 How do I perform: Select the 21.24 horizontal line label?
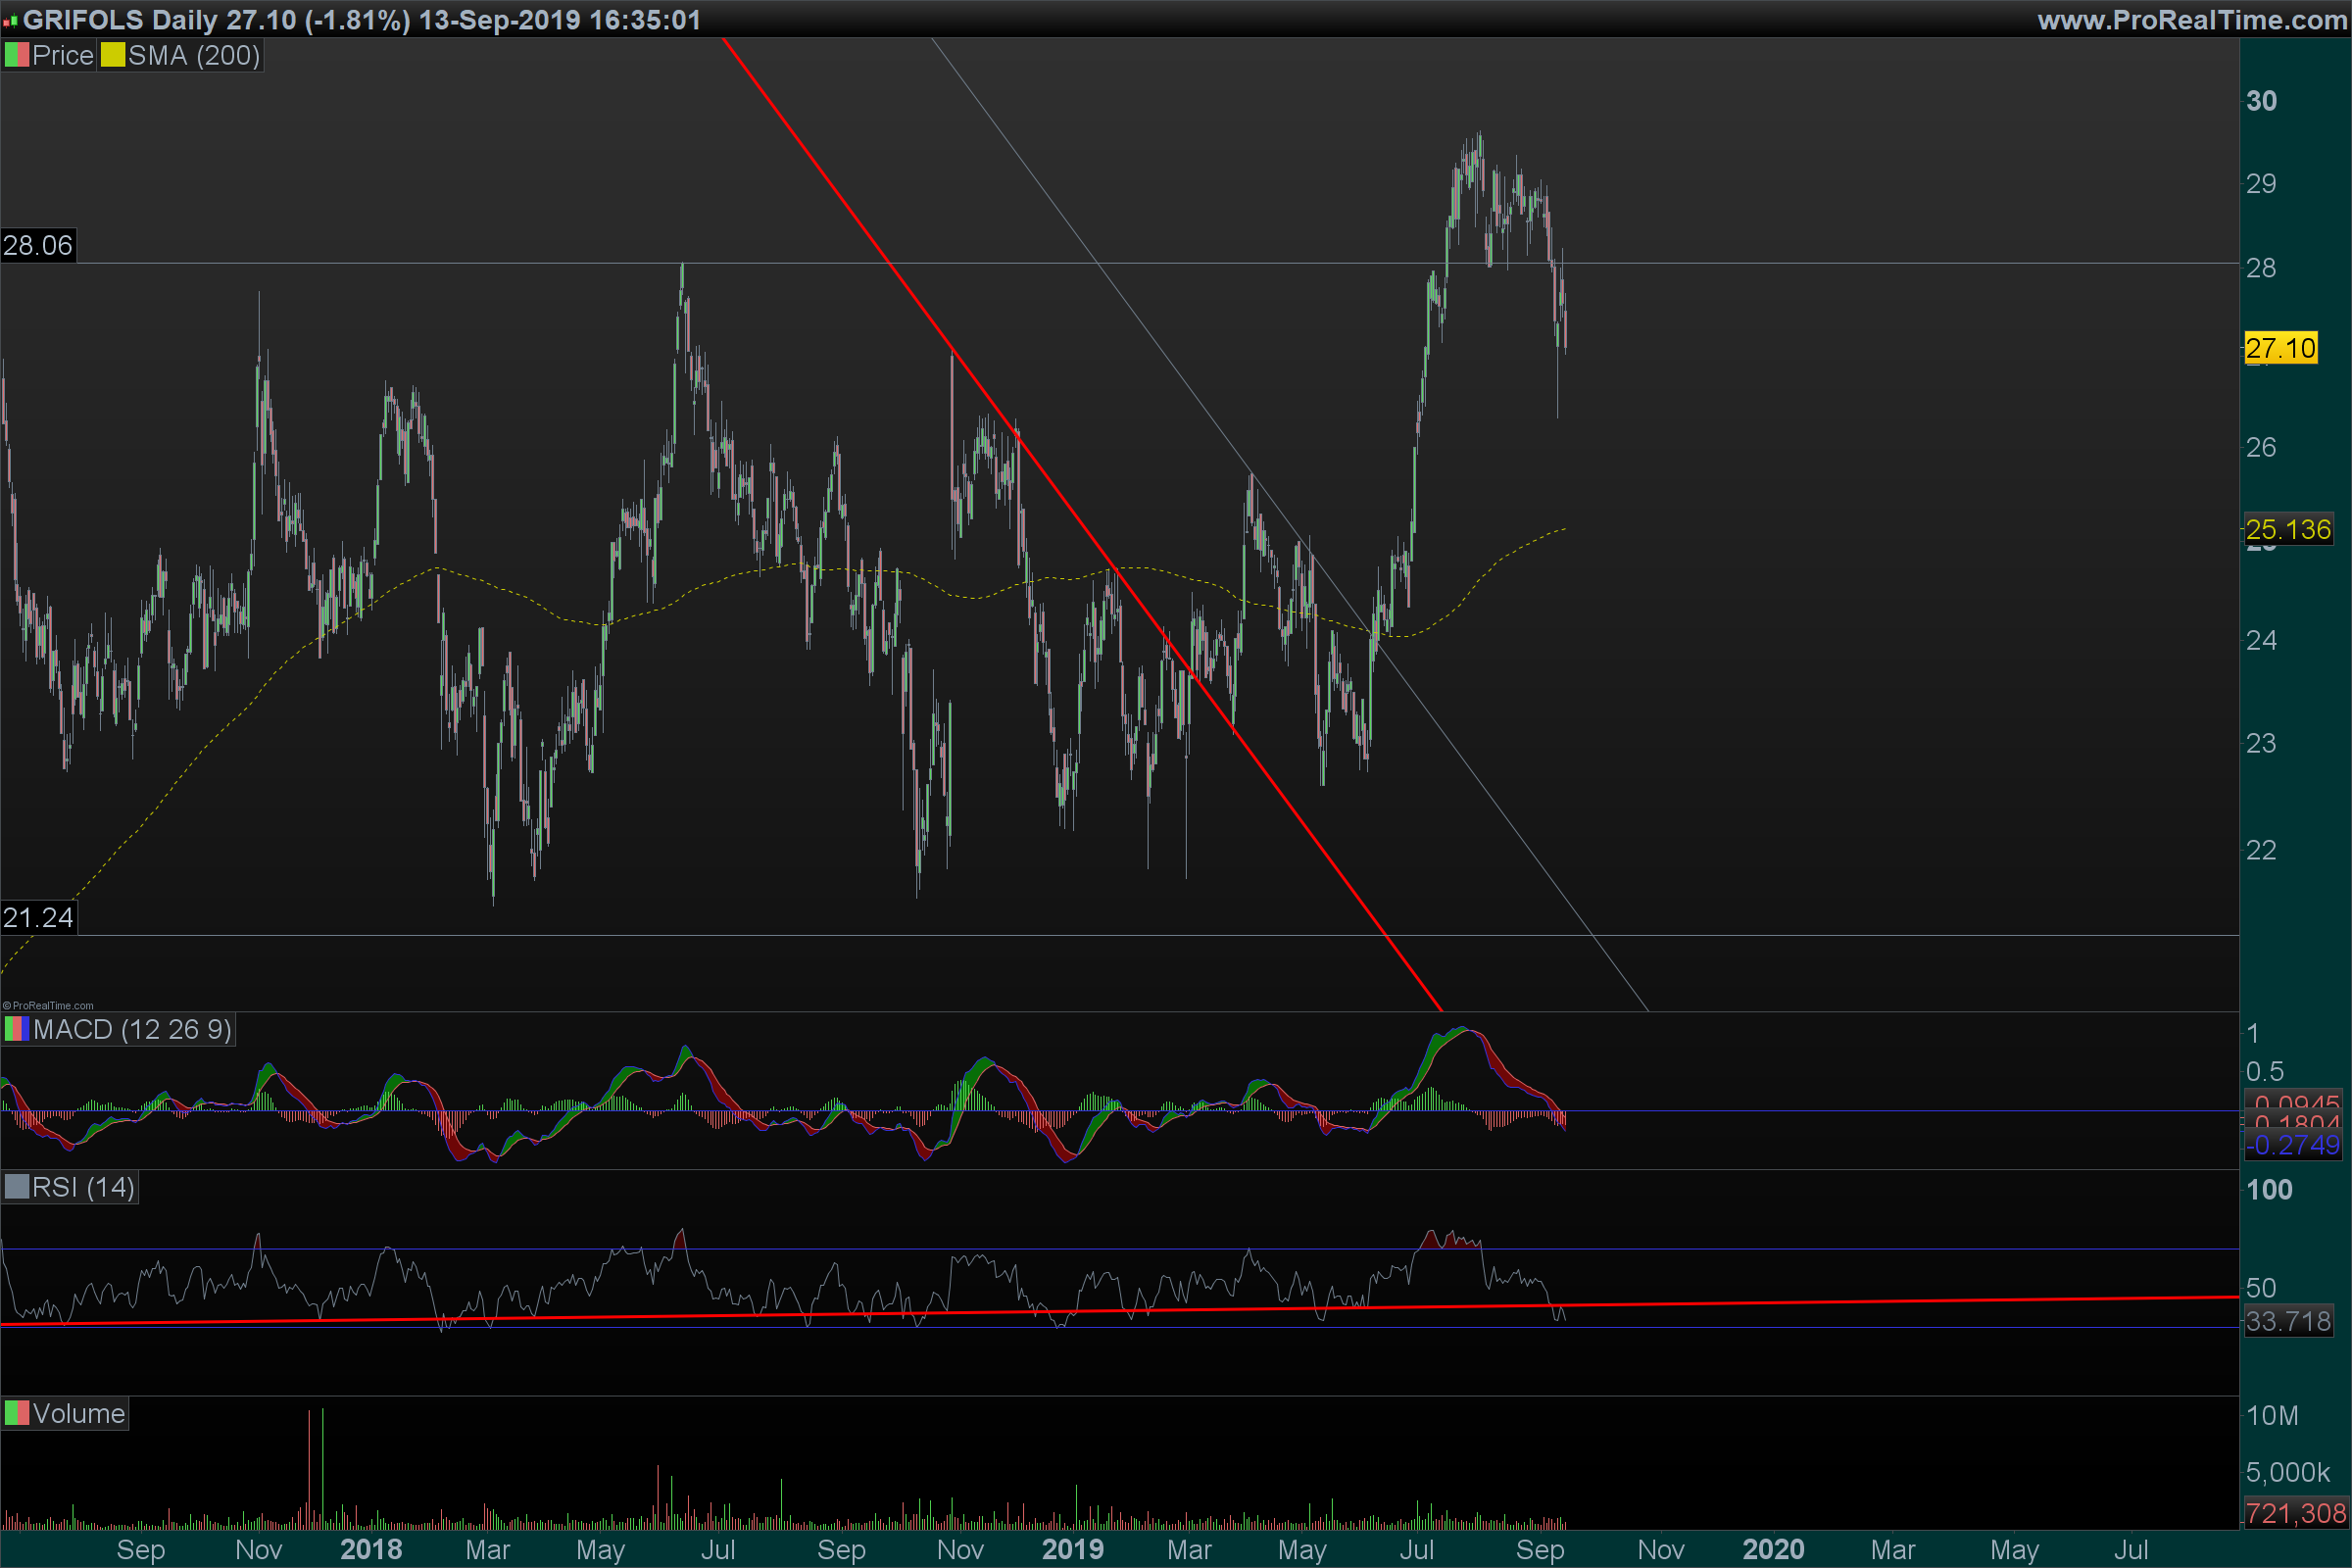[x=38, y=917]
